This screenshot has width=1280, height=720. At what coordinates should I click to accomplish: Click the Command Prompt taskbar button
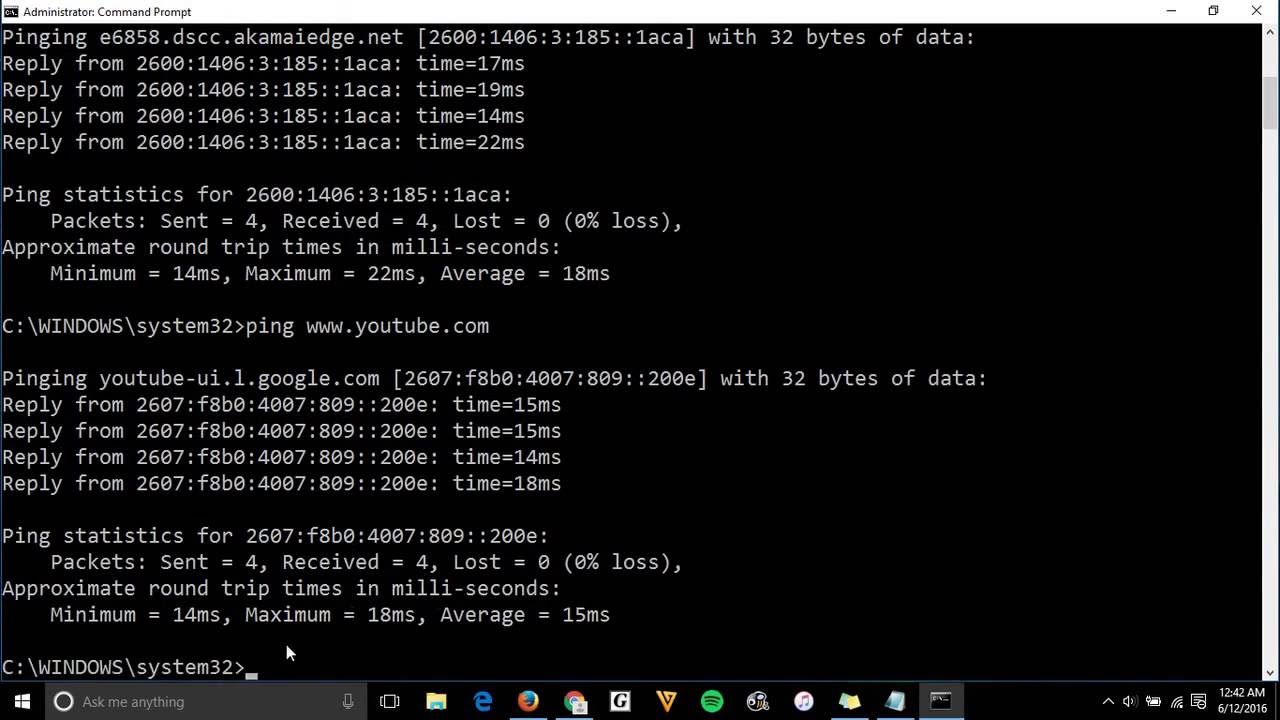click(x=941, y=701)
